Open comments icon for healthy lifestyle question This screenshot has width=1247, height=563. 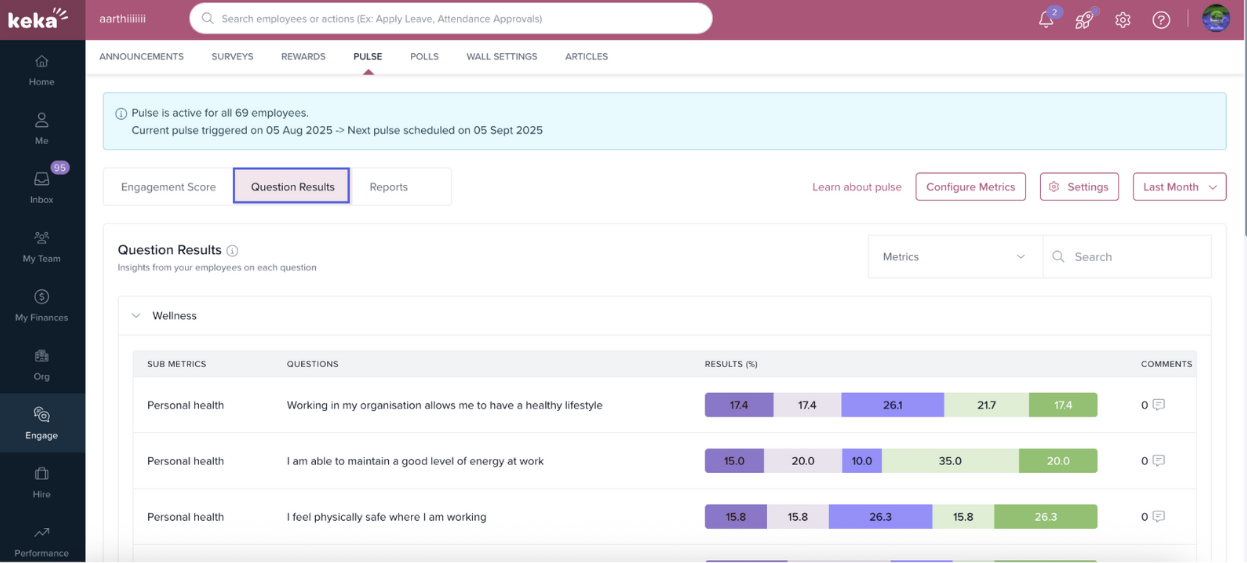coord(1158,405)
